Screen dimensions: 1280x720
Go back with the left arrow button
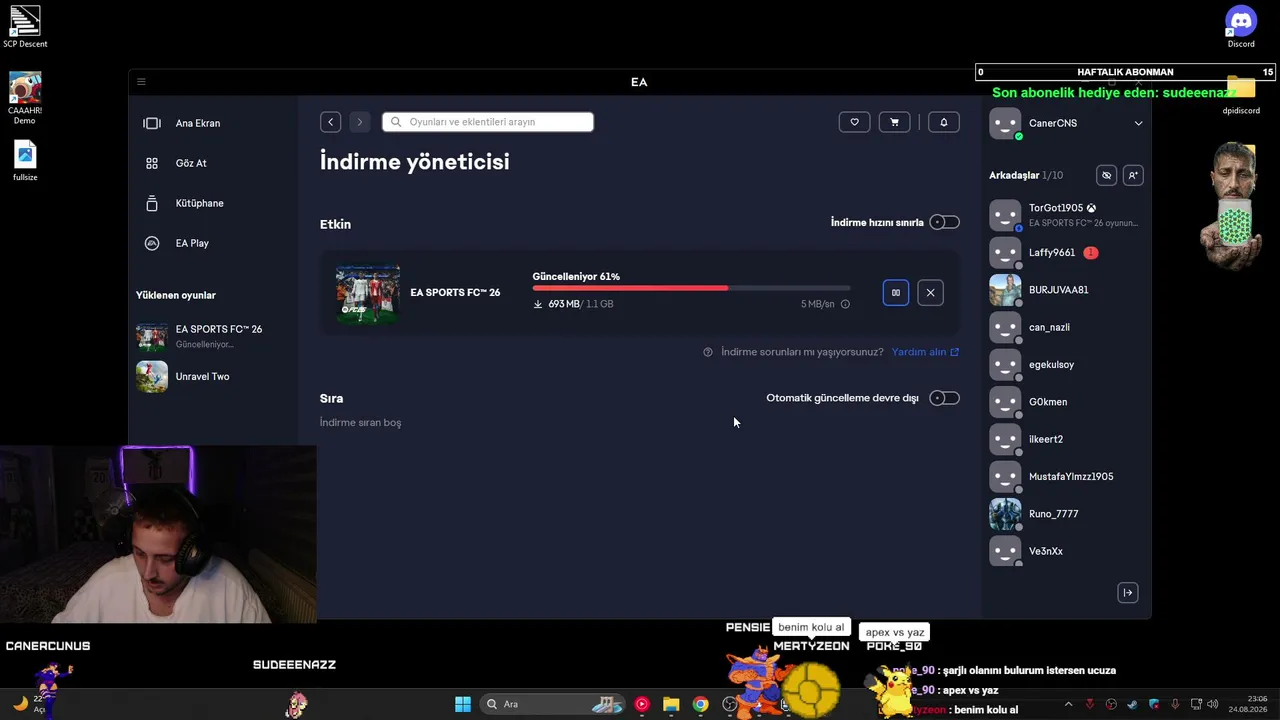(330, 122)
